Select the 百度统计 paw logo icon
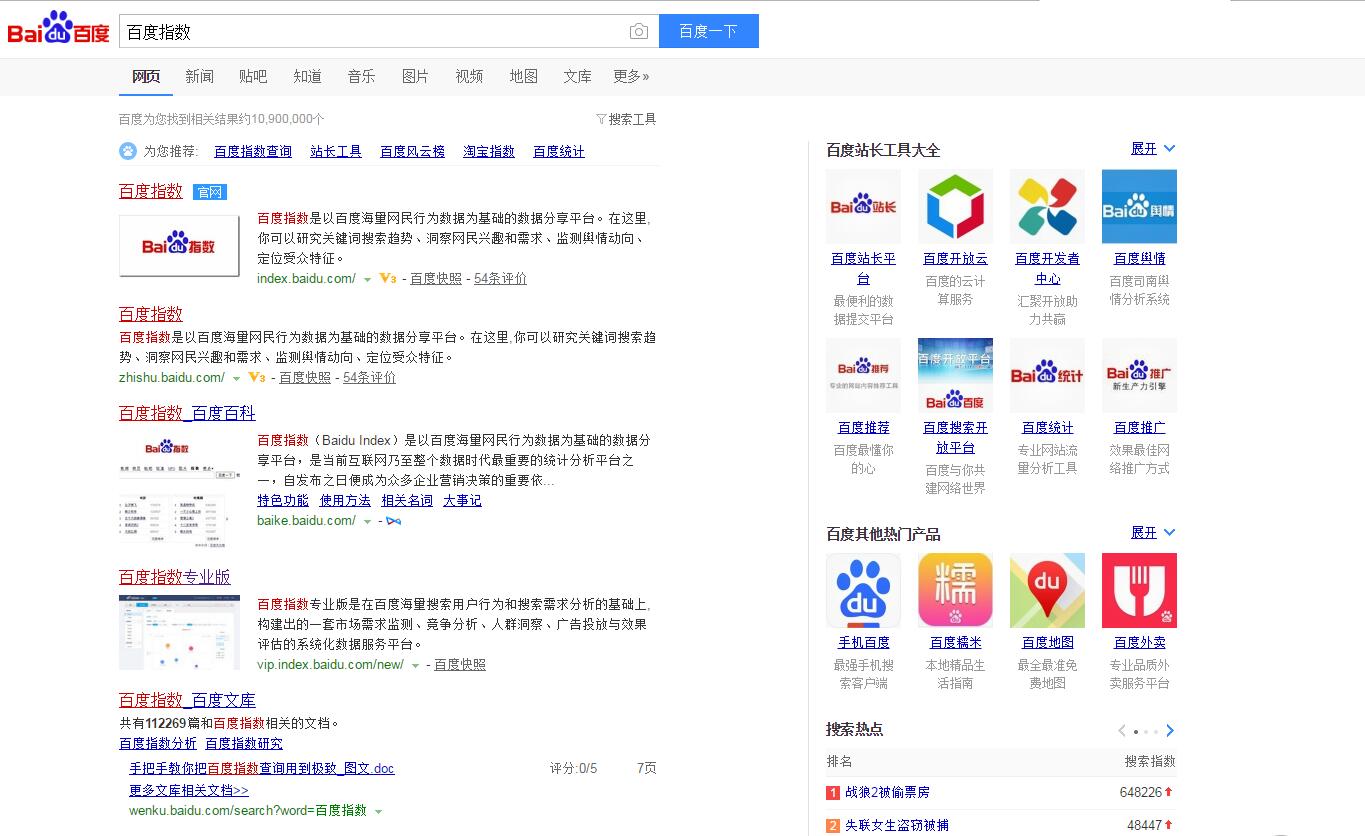This screenshot has width=1365, height=836. 1047,375
